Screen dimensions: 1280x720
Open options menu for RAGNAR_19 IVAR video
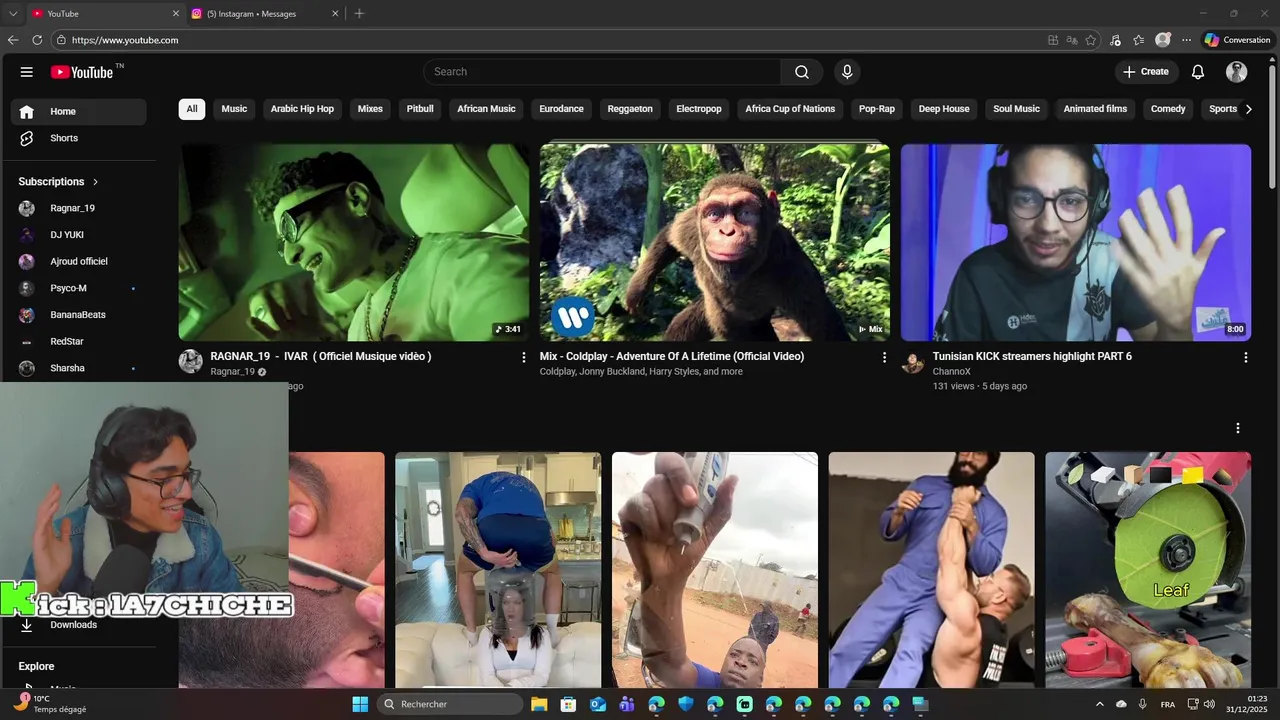(x=523, y=357)
